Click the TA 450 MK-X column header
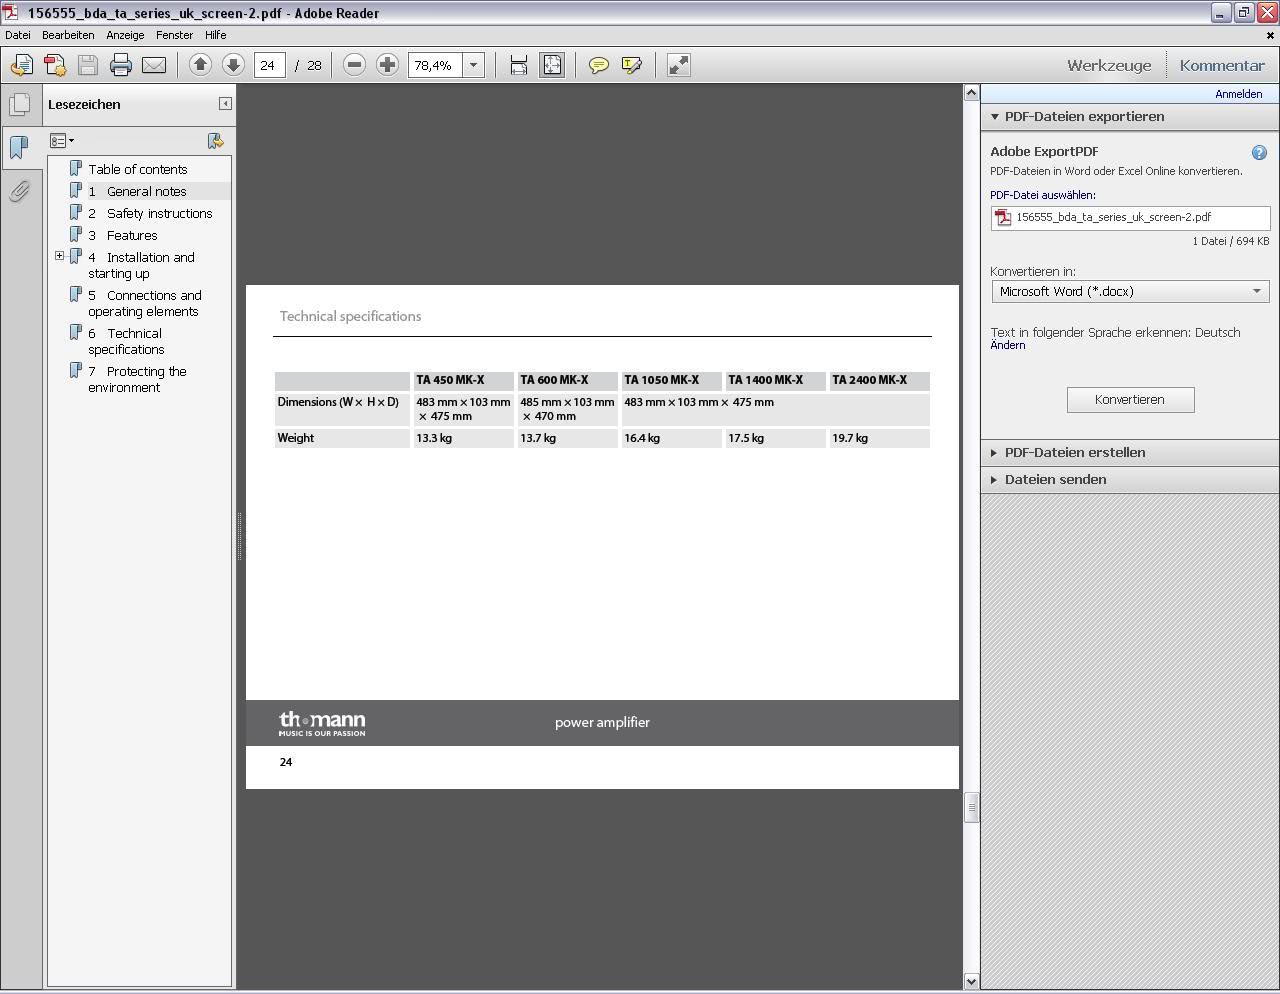 [463, 380]
